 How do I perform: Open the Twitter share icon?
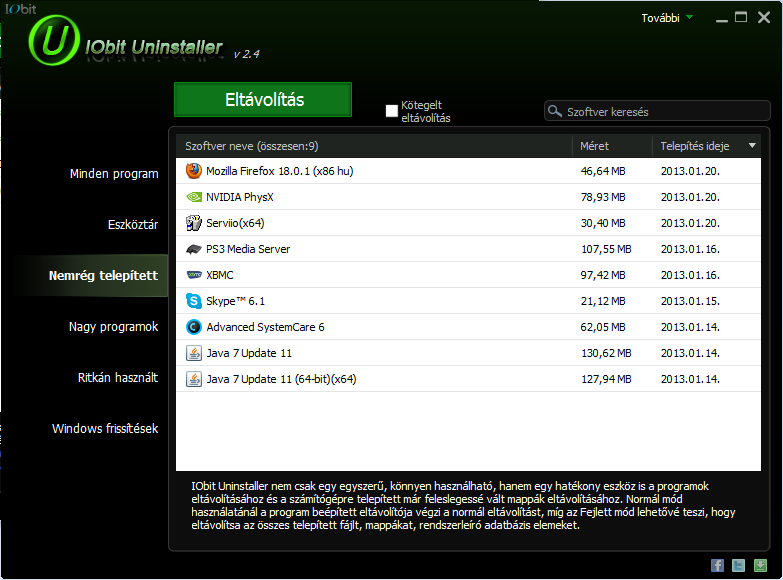(739, 565)
